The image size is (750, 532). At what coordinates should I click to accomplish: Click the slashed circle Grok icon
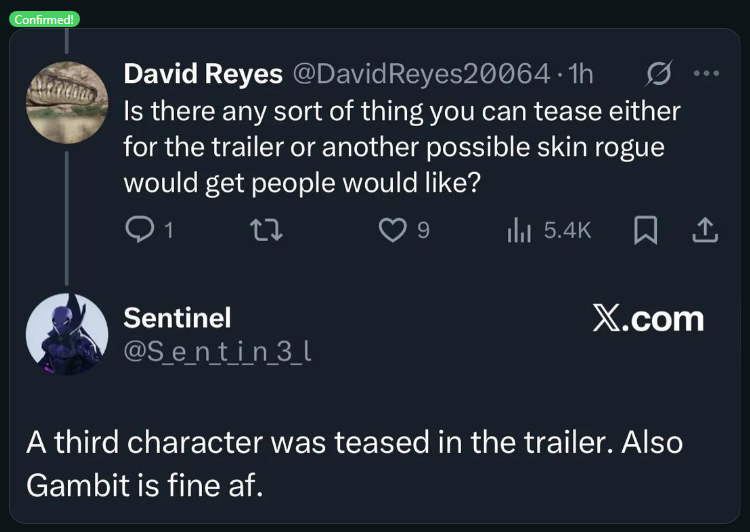click(659, 73)
